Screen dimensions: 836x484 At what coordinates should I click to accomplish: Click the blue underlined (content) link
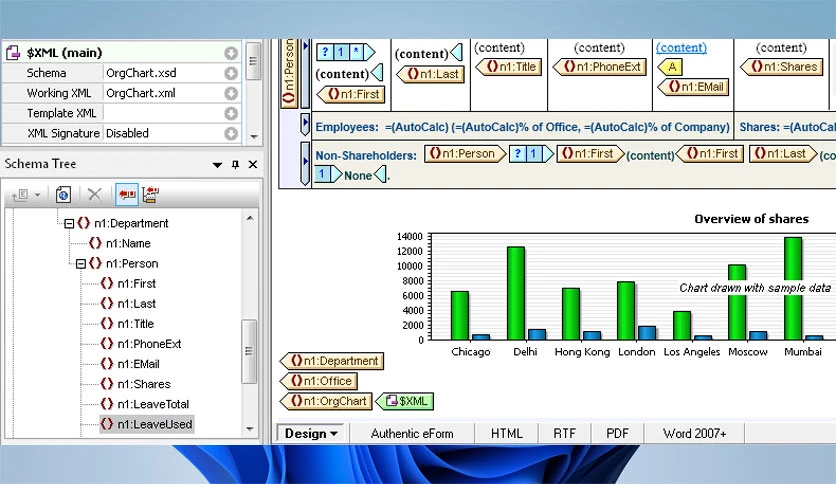pyautogui.click(x=681, y=48)
